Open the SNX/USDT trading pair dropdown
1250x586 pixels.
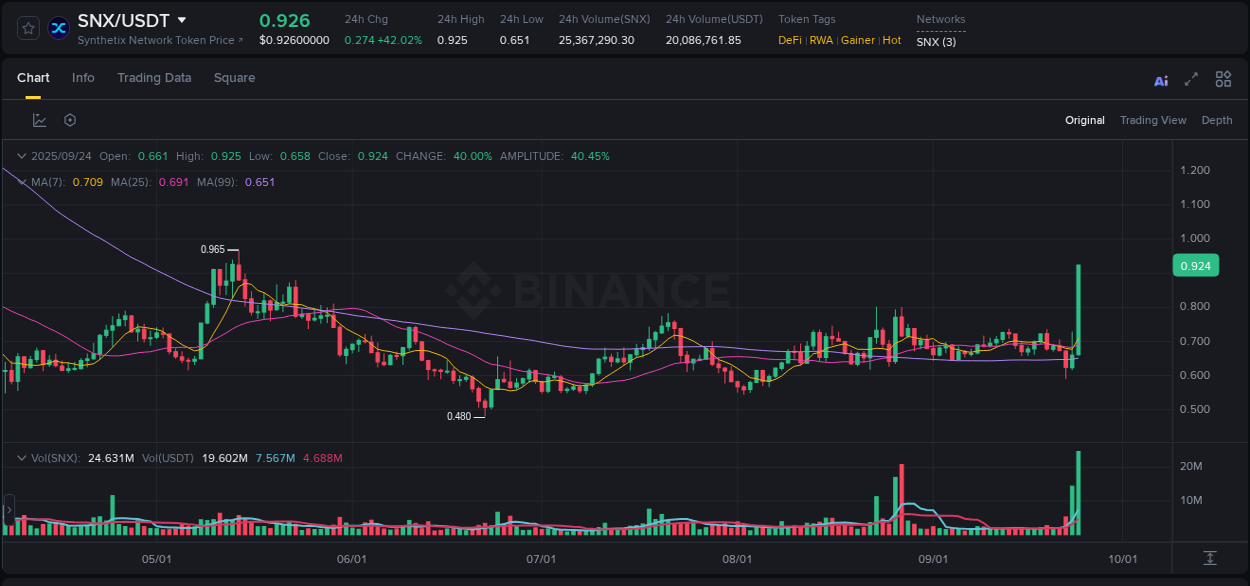[x=181, y=19]
